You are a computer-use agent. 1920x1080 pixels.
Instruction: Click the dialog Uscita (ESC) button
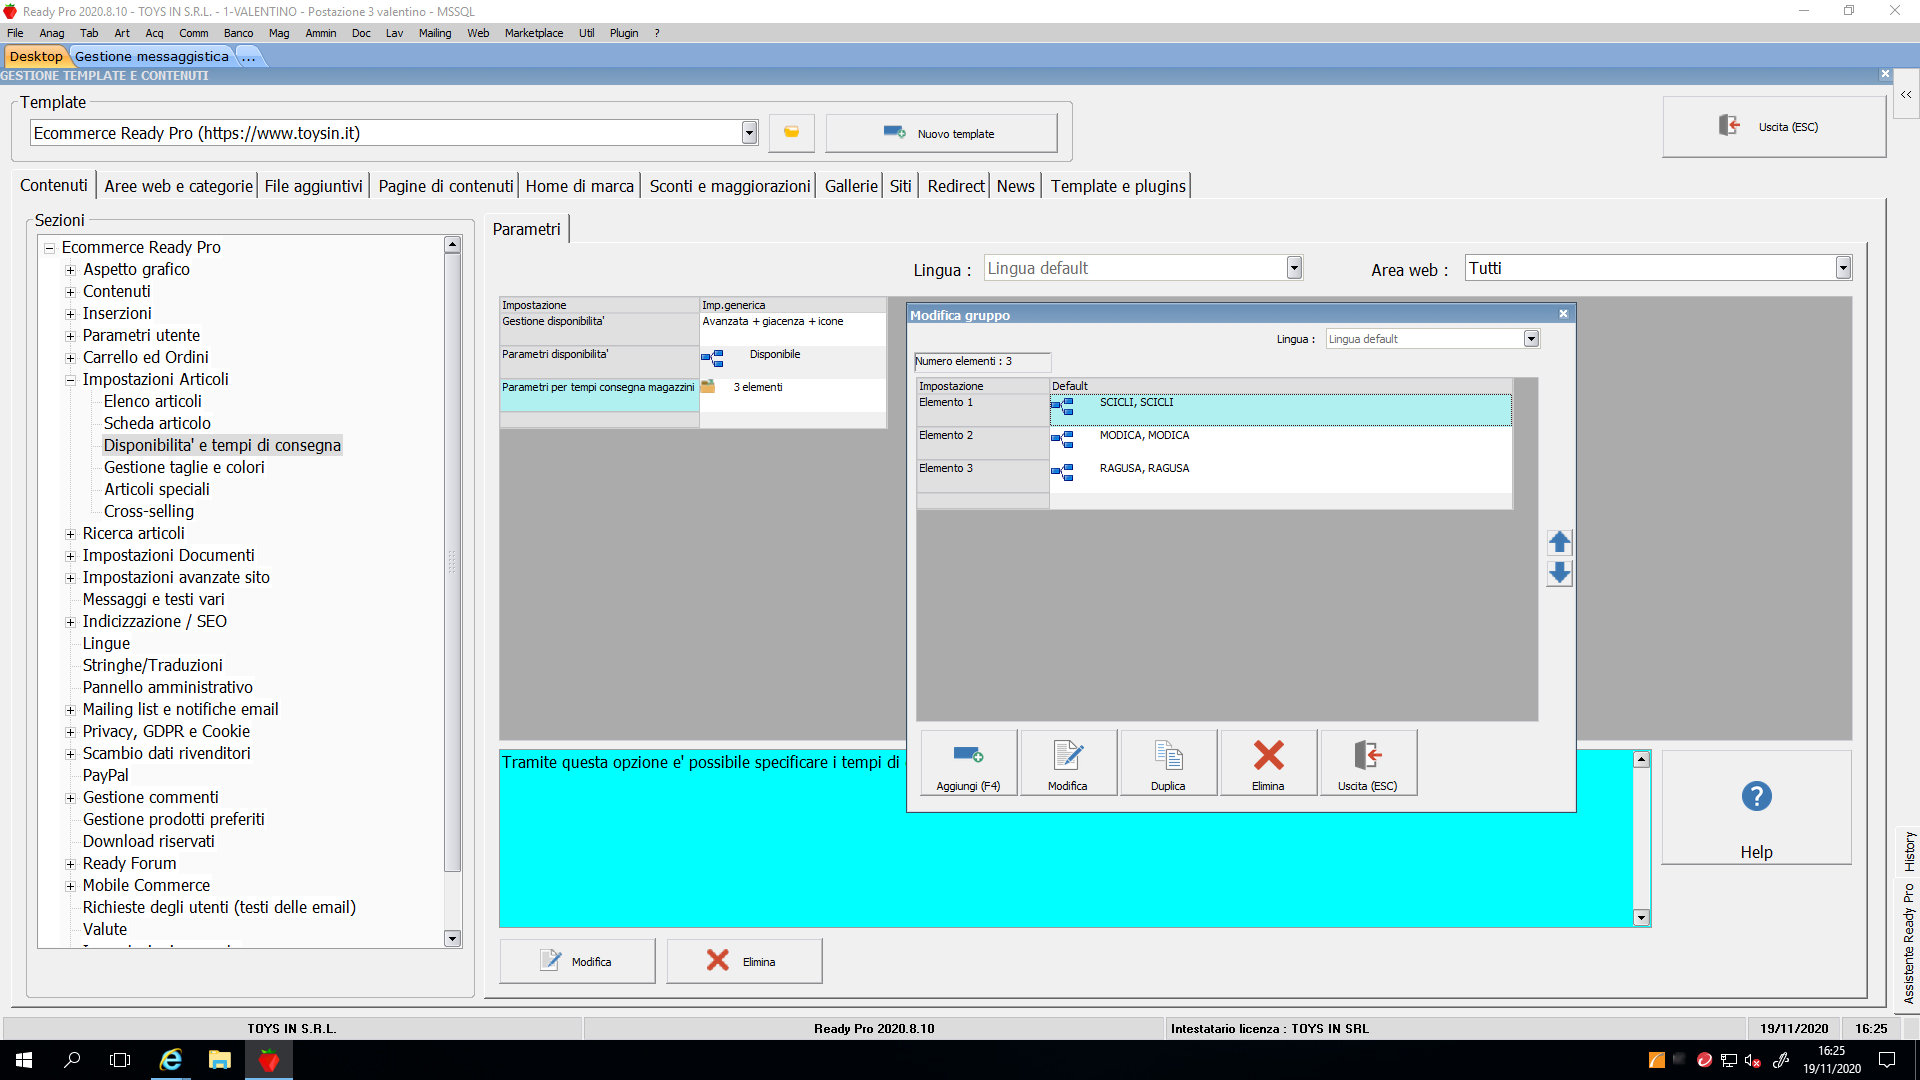tap(1368, 763)
